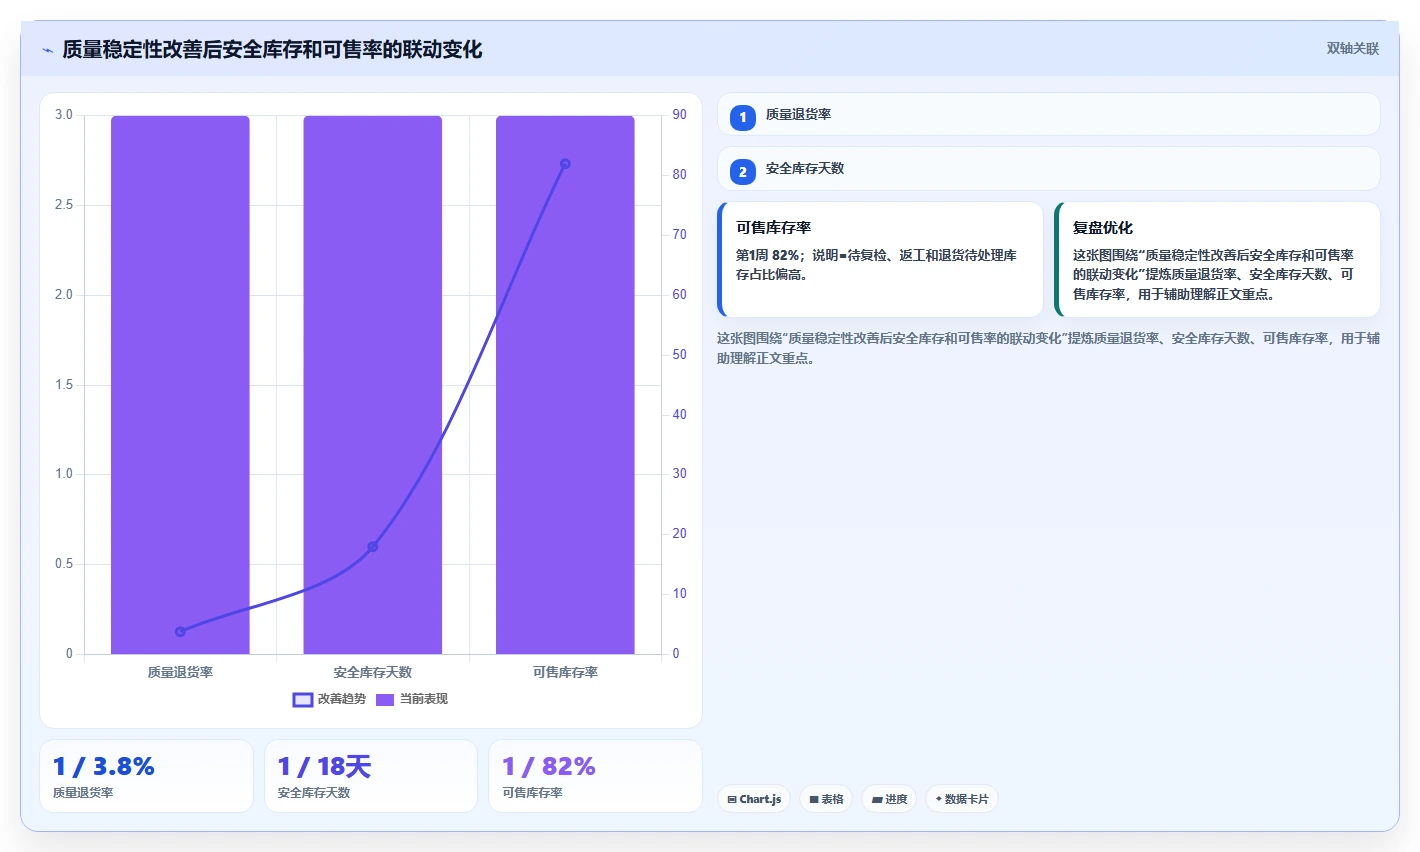Click the right axis value 90
Image resolution: width=1420 pixels, height=852 pixels.
[680, 115]
